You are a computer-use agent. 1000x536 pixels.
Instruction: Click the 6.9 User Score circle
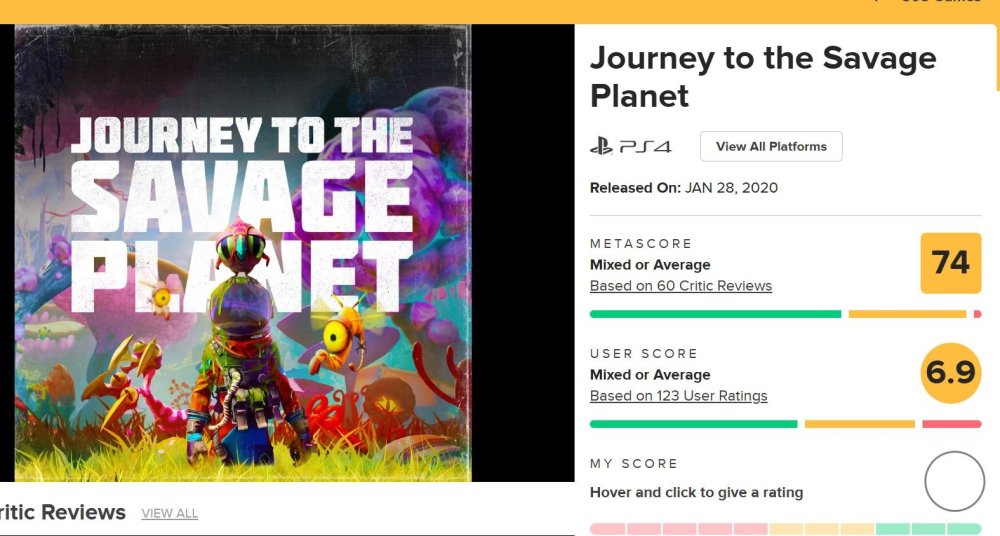click(950, 373)
